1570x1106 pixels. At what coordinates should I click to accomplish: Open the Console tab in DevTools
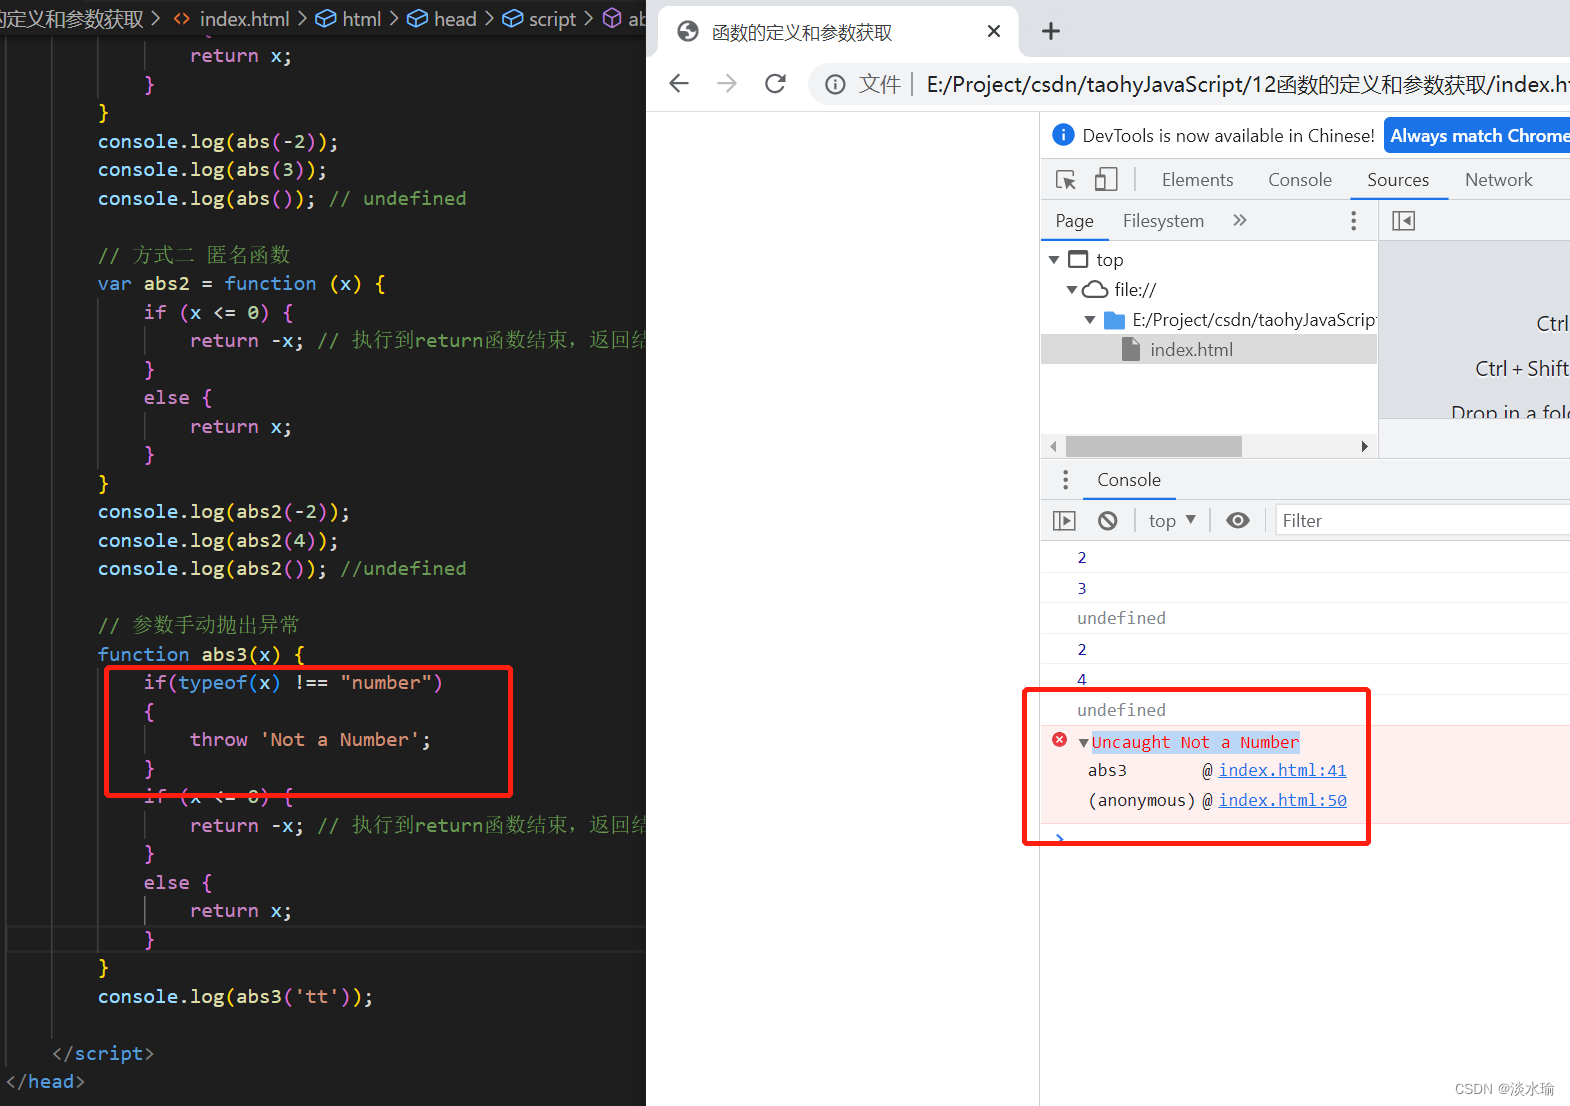(x=1300, y=180)
